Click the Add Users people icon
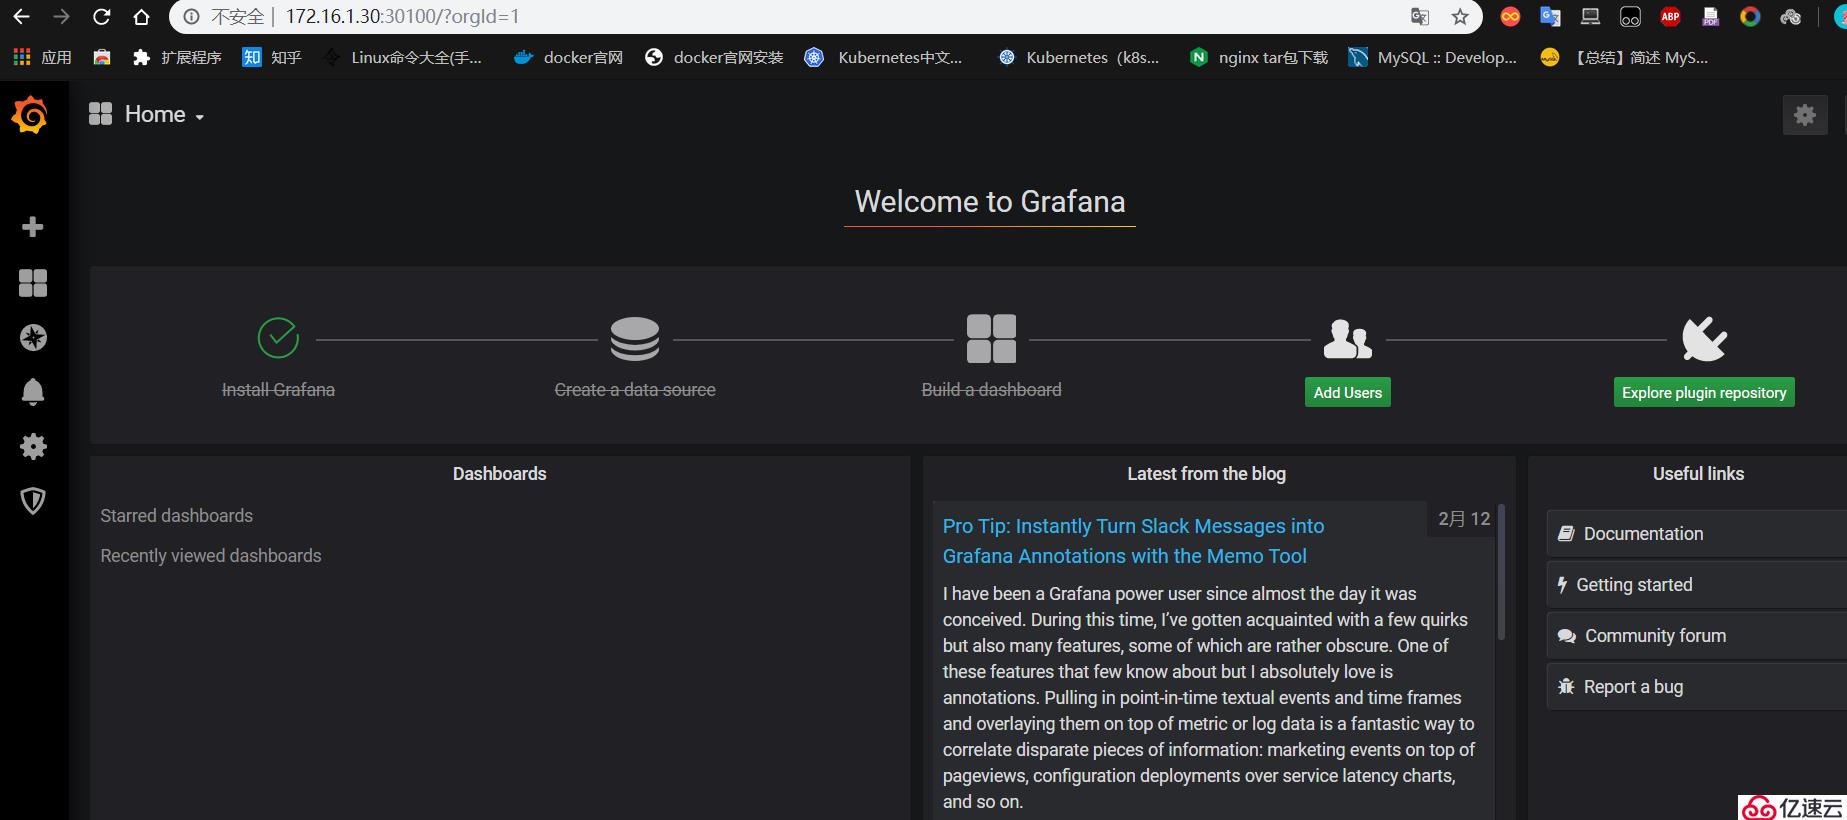The height and width of the screenshot is (820, 1847). 1347,339
